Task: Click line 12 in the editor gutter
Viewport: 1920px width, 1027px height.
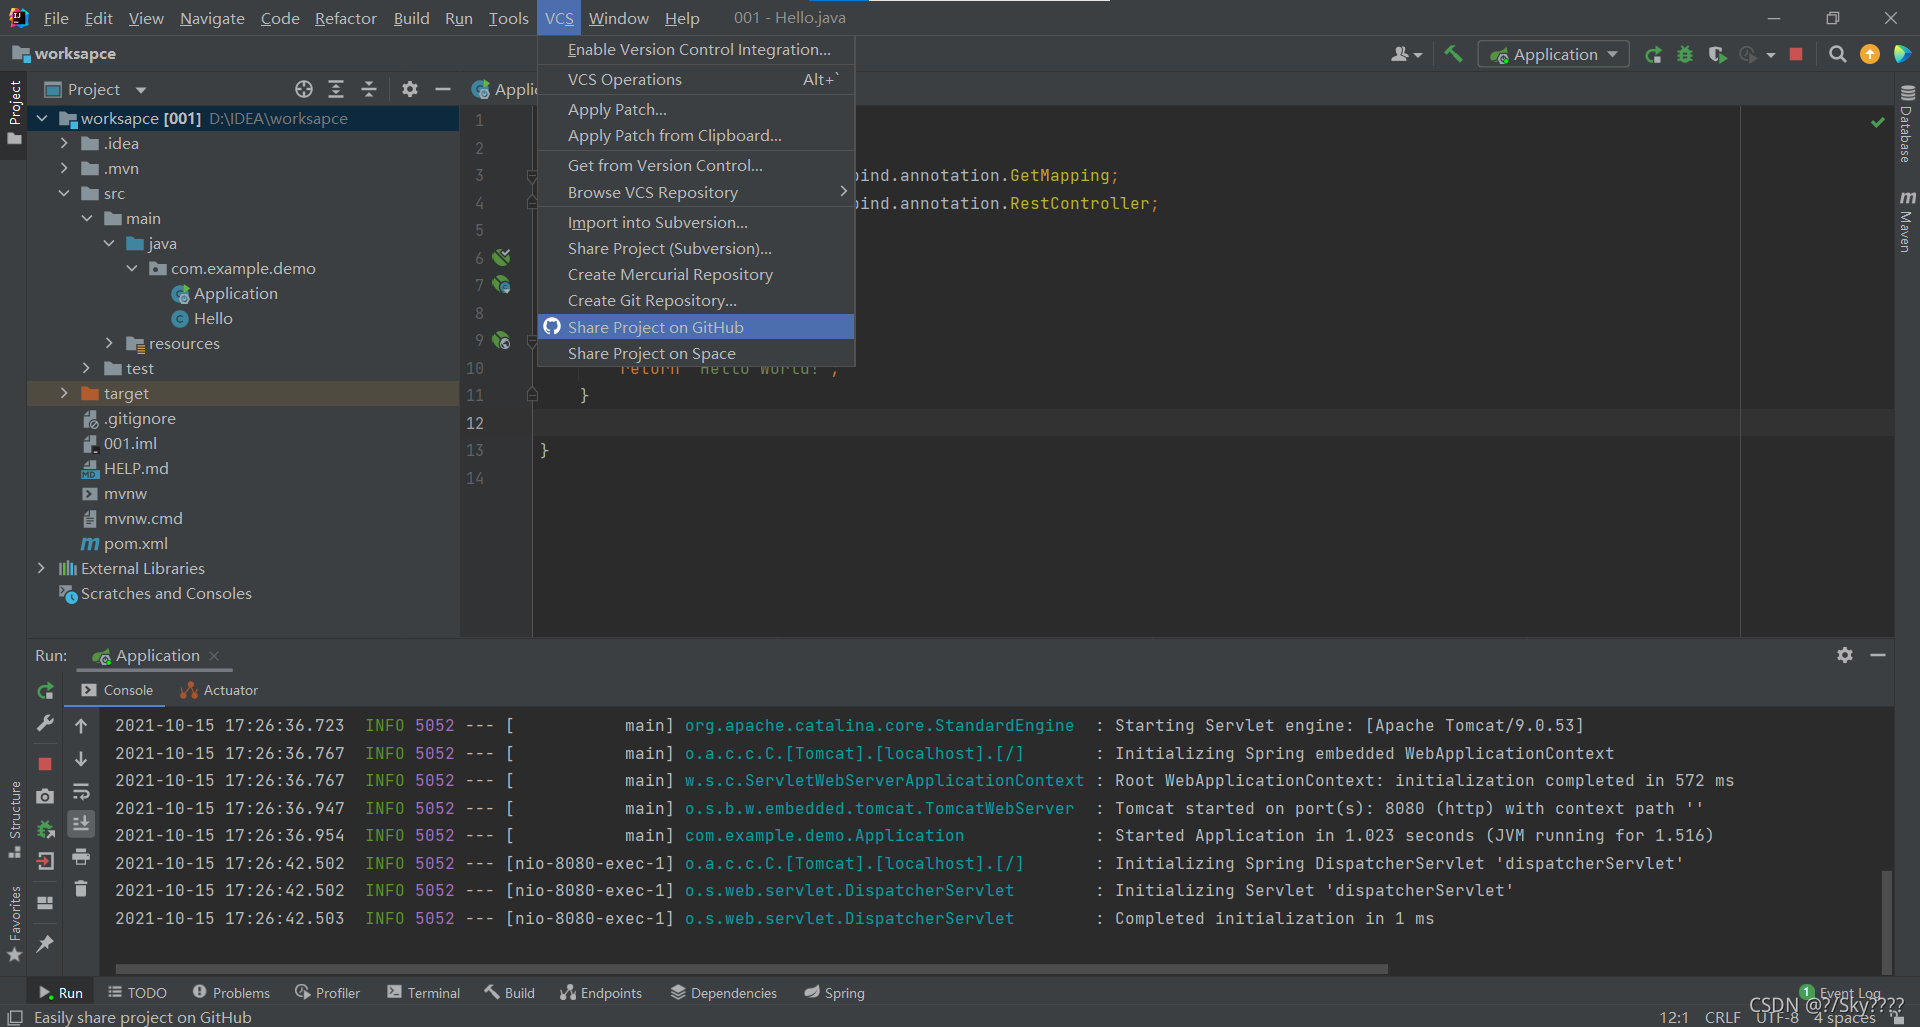Action: 475,423
